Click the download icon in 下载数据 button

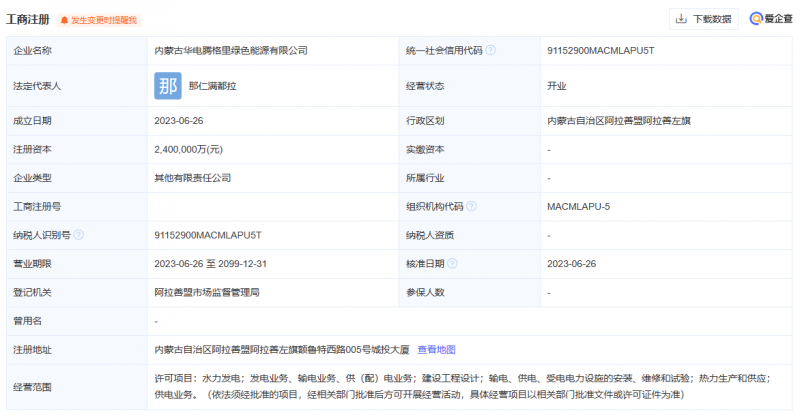(x=681, y=19)
